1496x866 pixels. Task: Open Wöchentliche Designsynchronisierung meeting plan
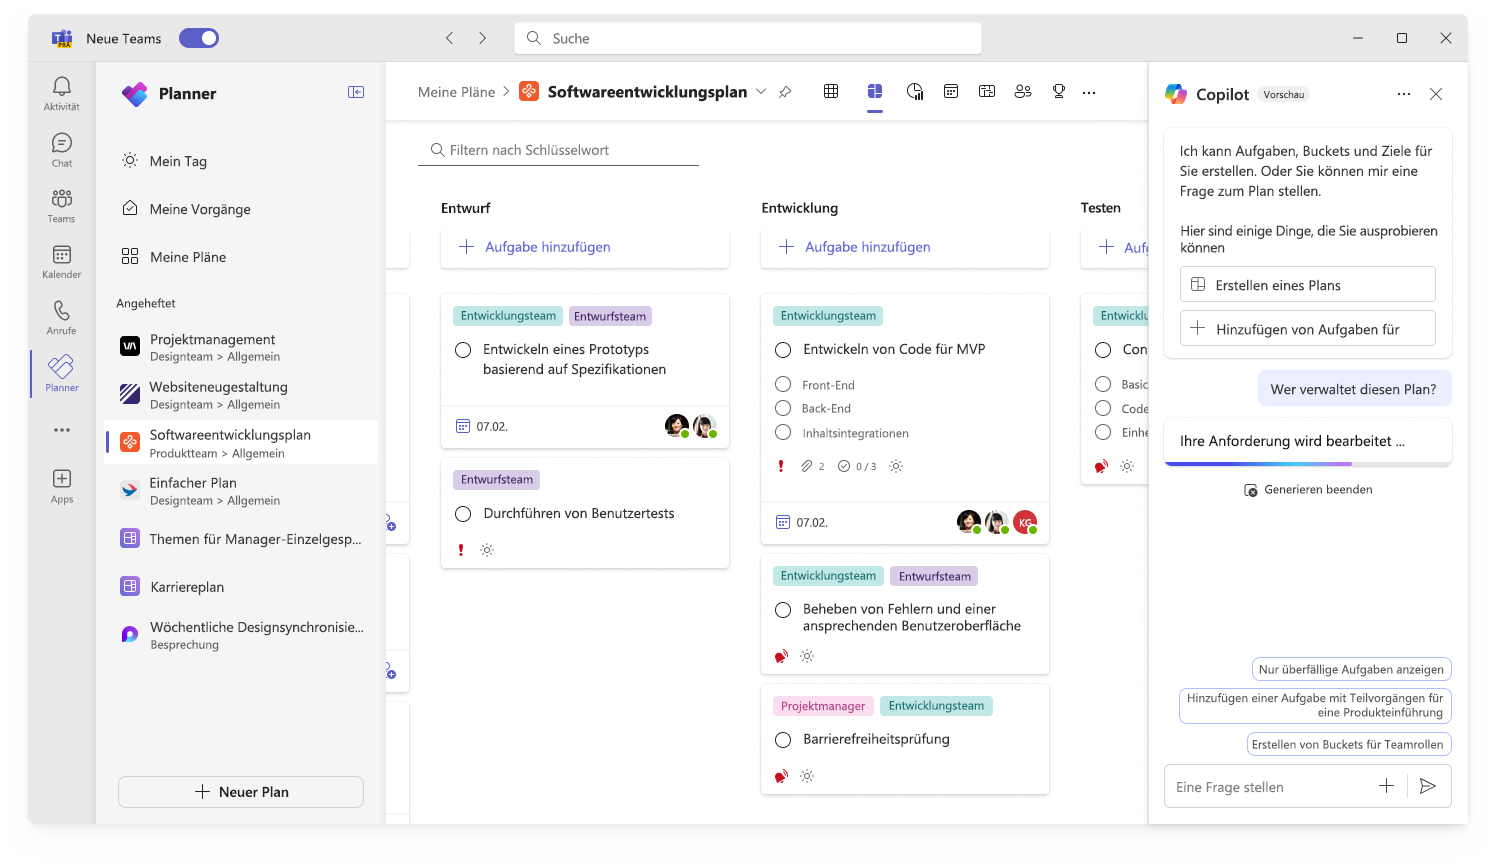tap(241, 635)
